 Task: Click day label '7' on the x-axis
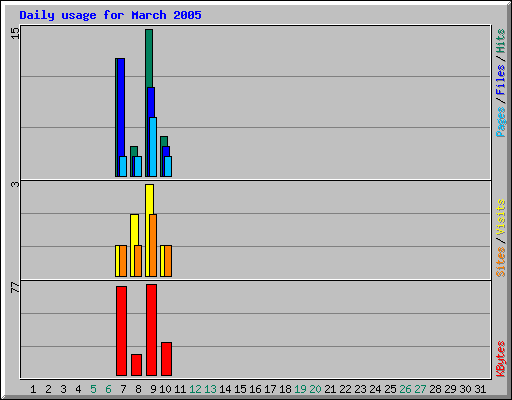pos(123,389)
